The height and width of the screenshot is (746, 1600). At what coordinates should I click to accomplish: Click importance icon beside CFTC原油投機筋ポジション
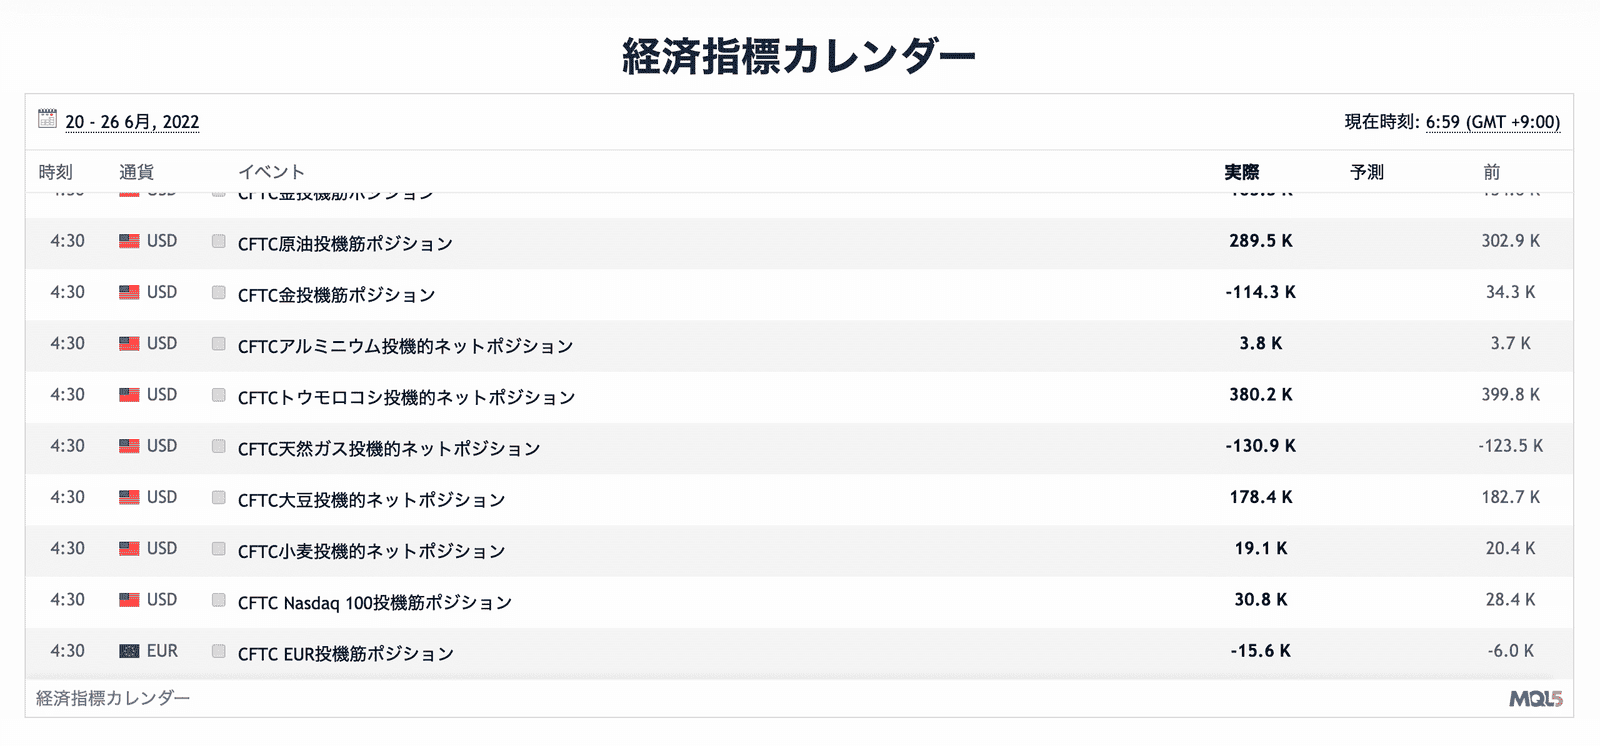point(218,241)
